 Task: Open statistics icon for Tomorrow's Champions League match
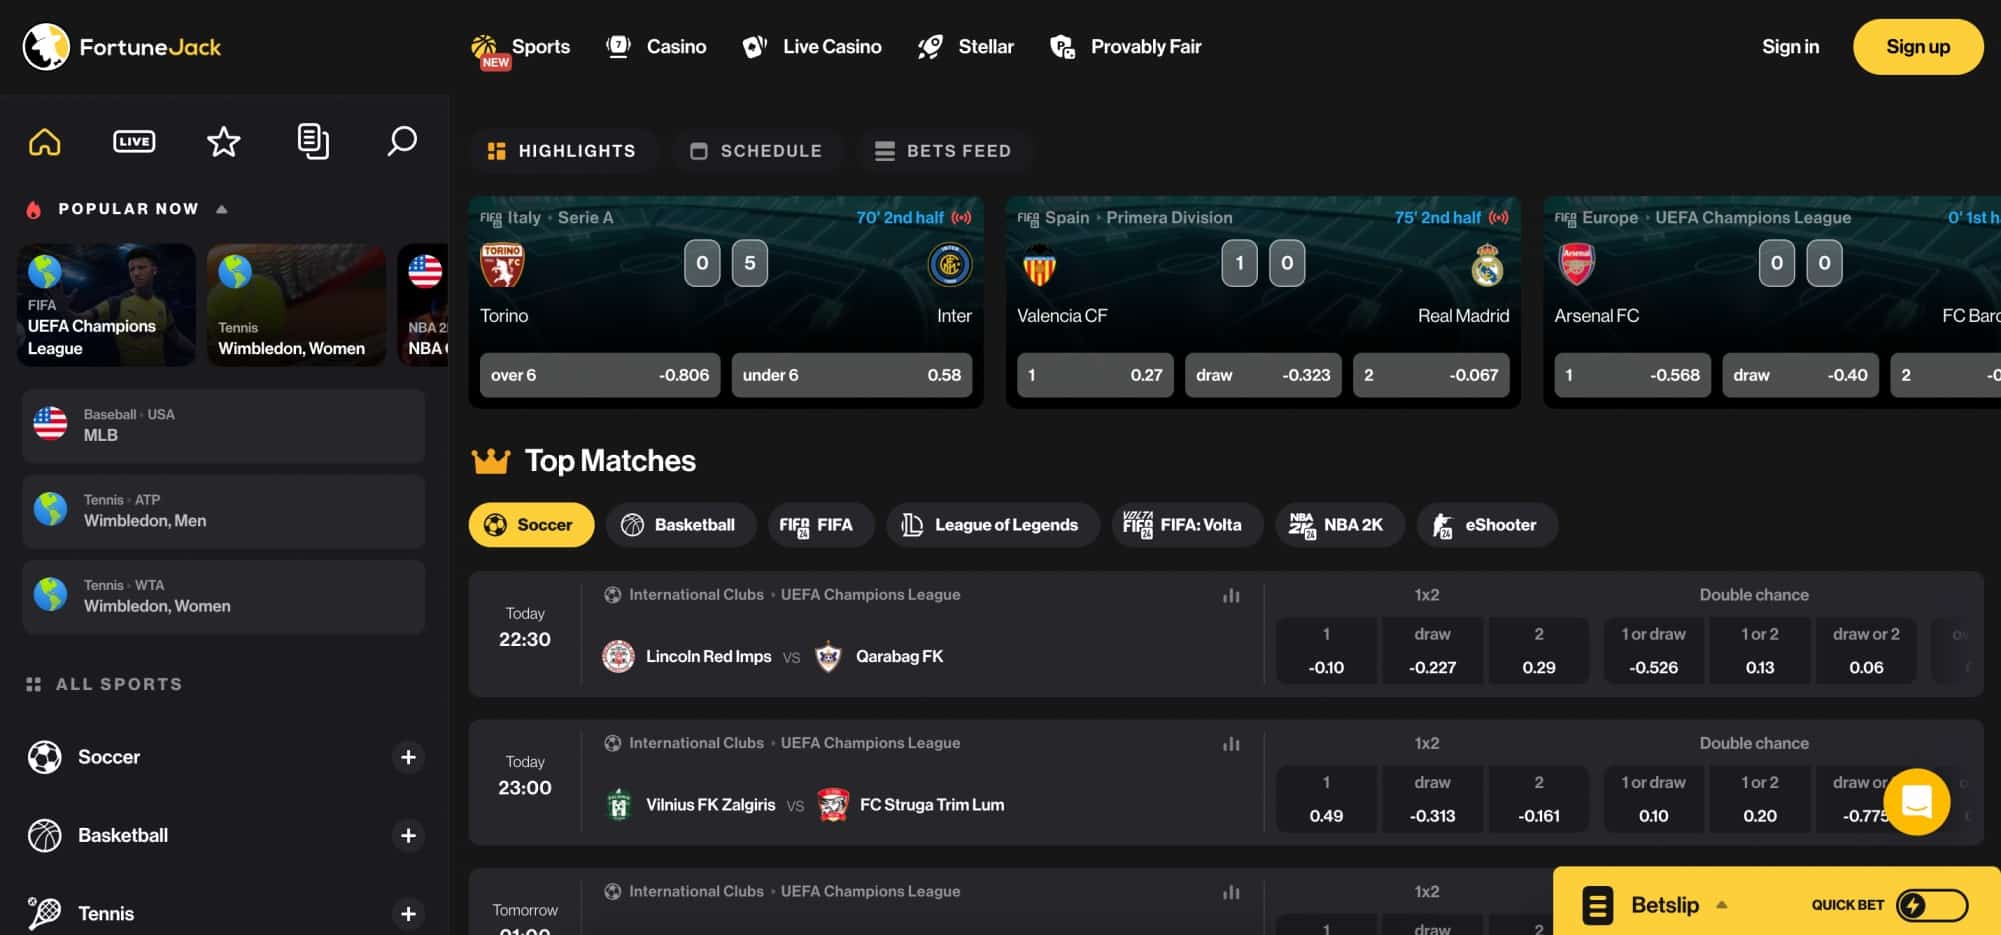coord(1231,891)
